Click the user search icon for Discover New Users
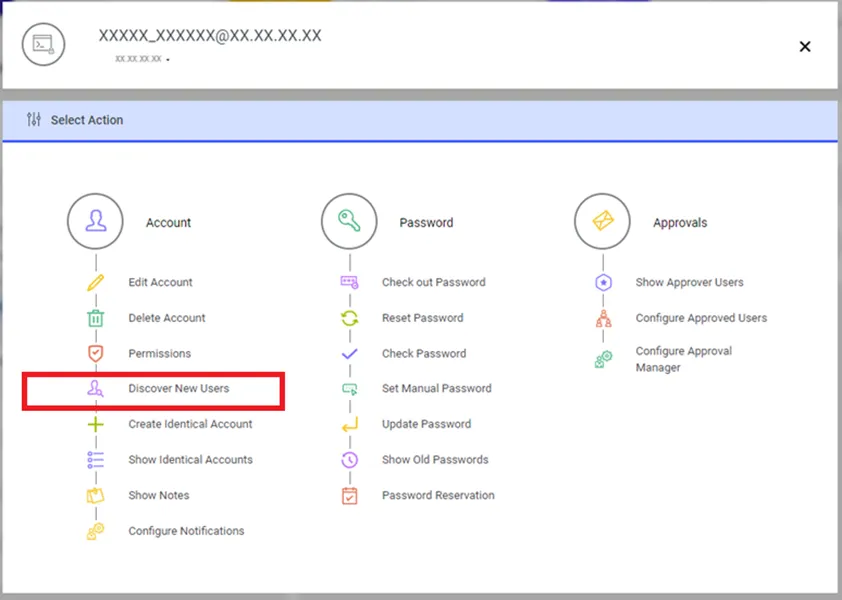This screenshot has height=600, width=842. (x=96, y=388)
